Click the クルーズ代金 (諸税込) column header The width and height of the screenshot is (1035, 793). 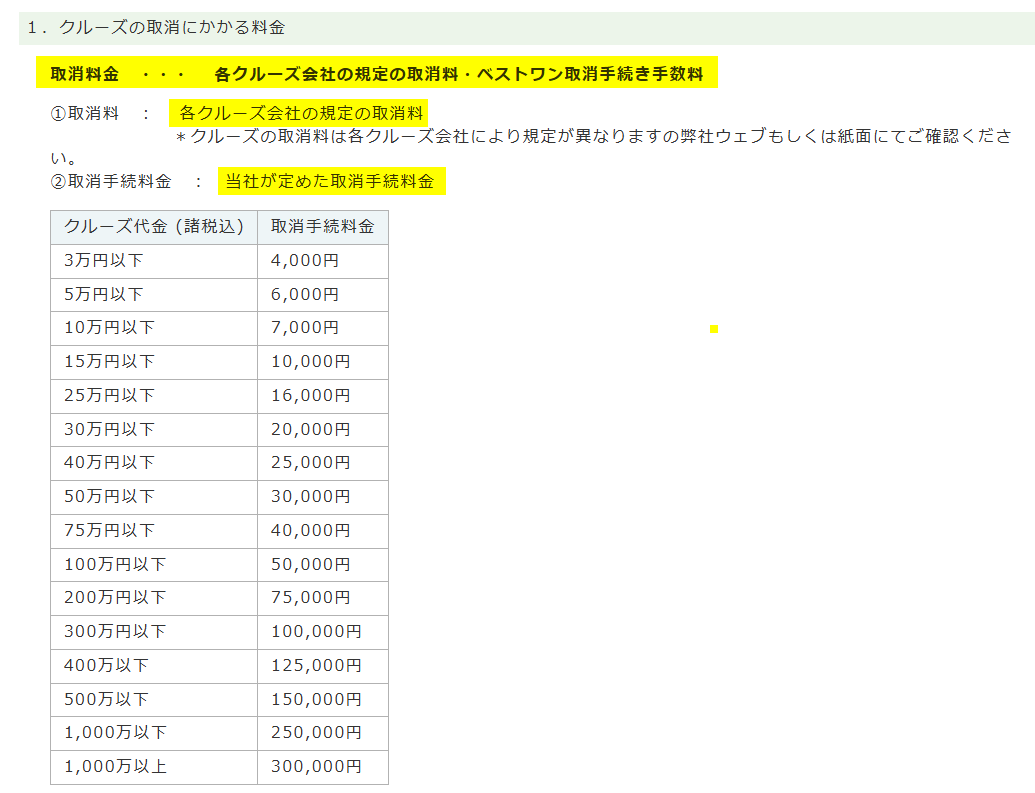pos(154,227)
